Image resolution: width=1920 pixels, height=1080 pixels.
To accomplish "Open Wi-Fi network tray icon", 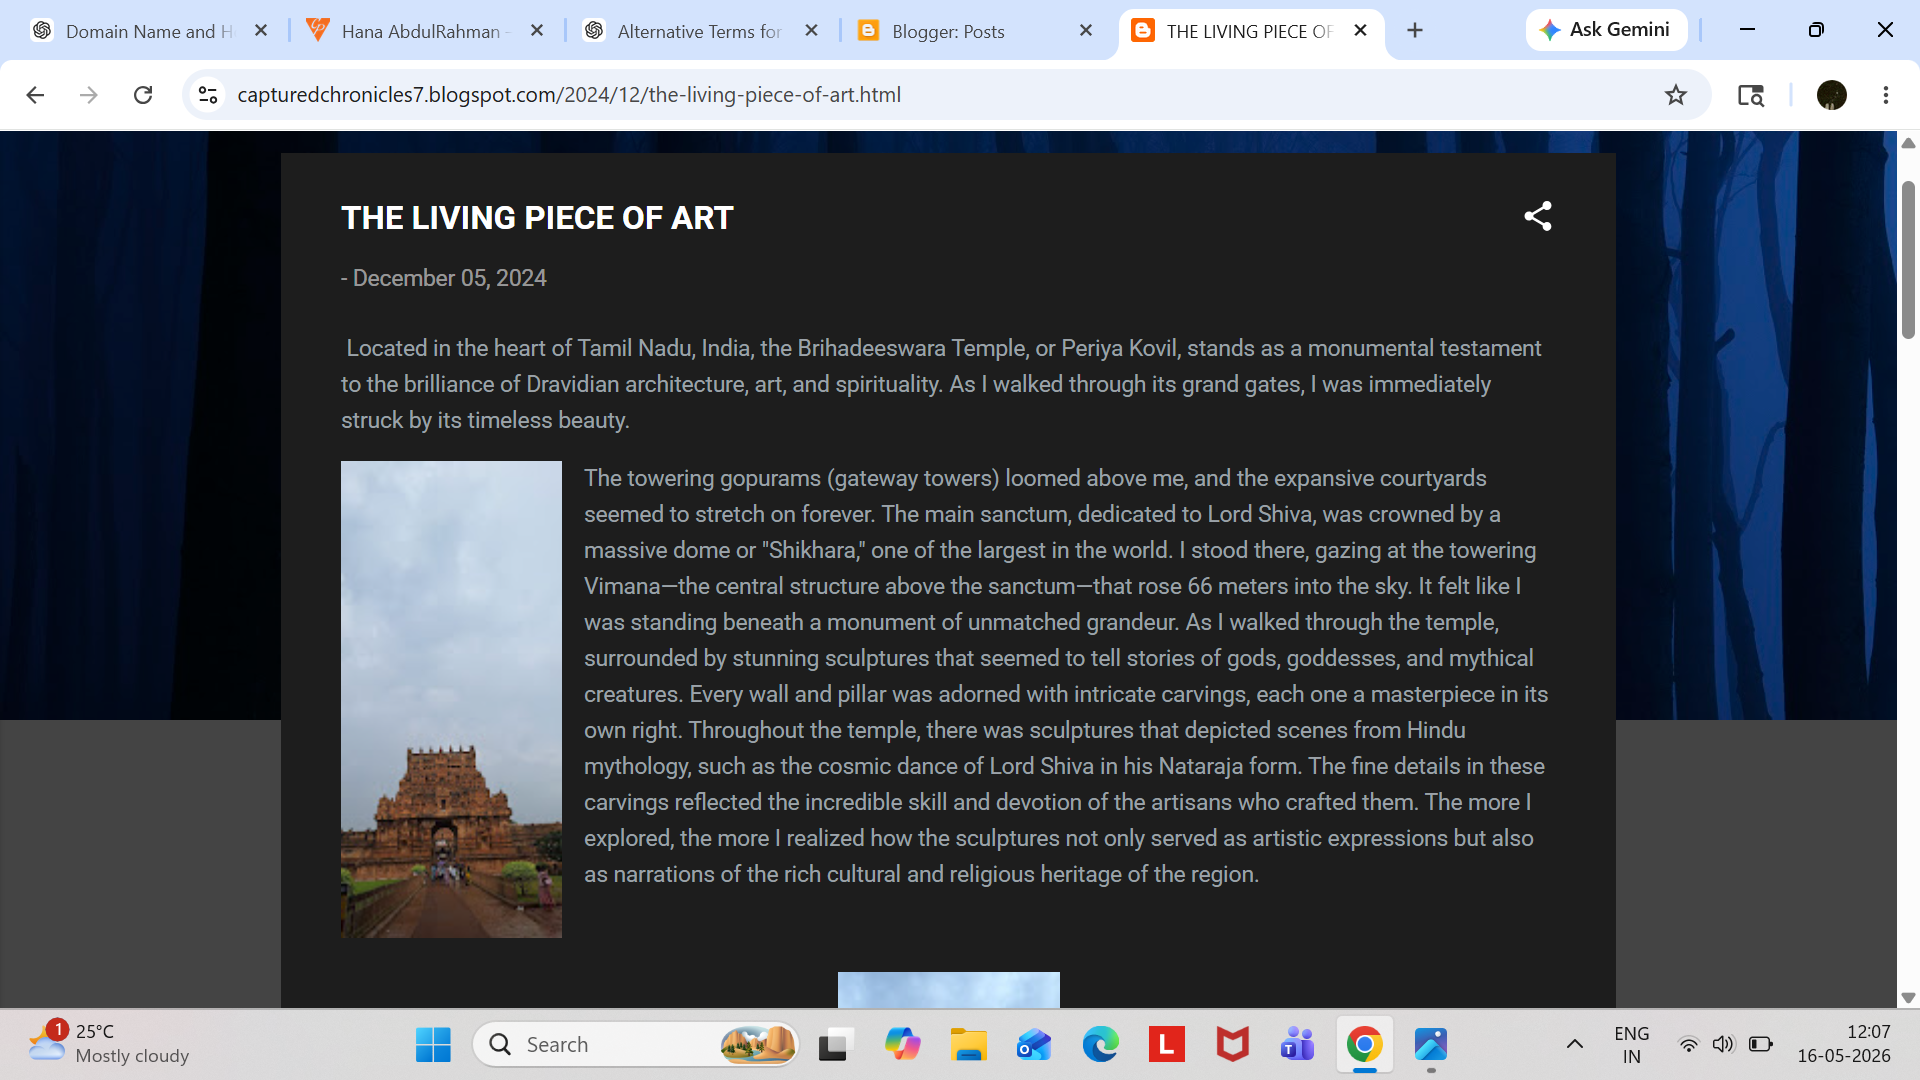I will tap(1688, 1045).
